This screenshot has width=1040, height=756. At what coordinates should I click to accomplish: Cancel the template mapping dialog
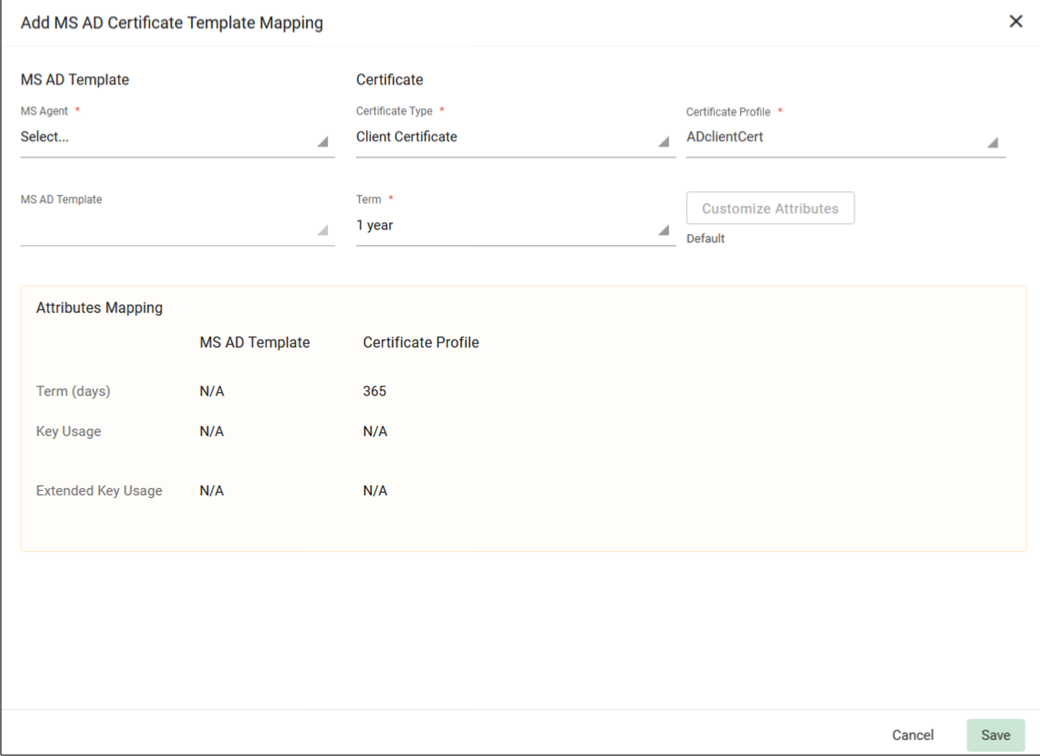[913, 735]
